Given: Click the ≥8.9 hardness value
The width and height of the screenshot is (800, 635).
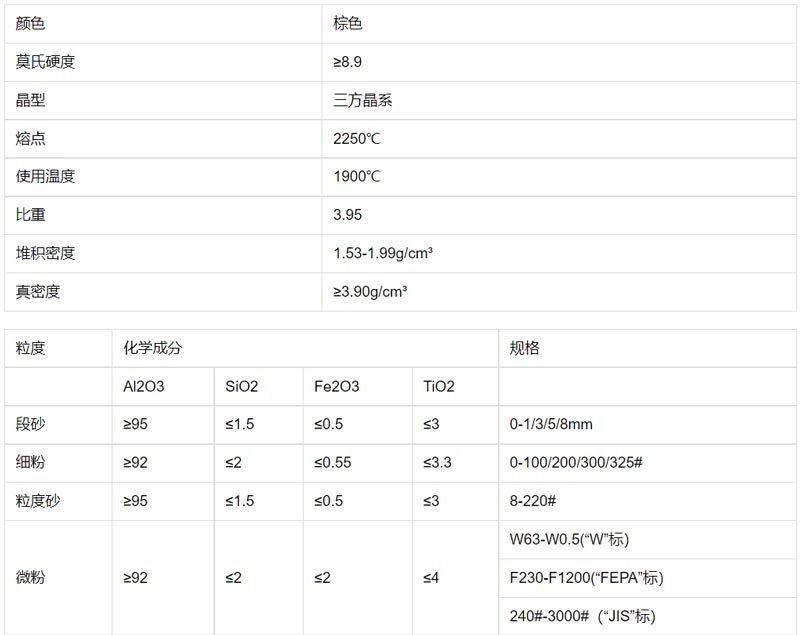Looking at the screenshot, I should (348, 62).
